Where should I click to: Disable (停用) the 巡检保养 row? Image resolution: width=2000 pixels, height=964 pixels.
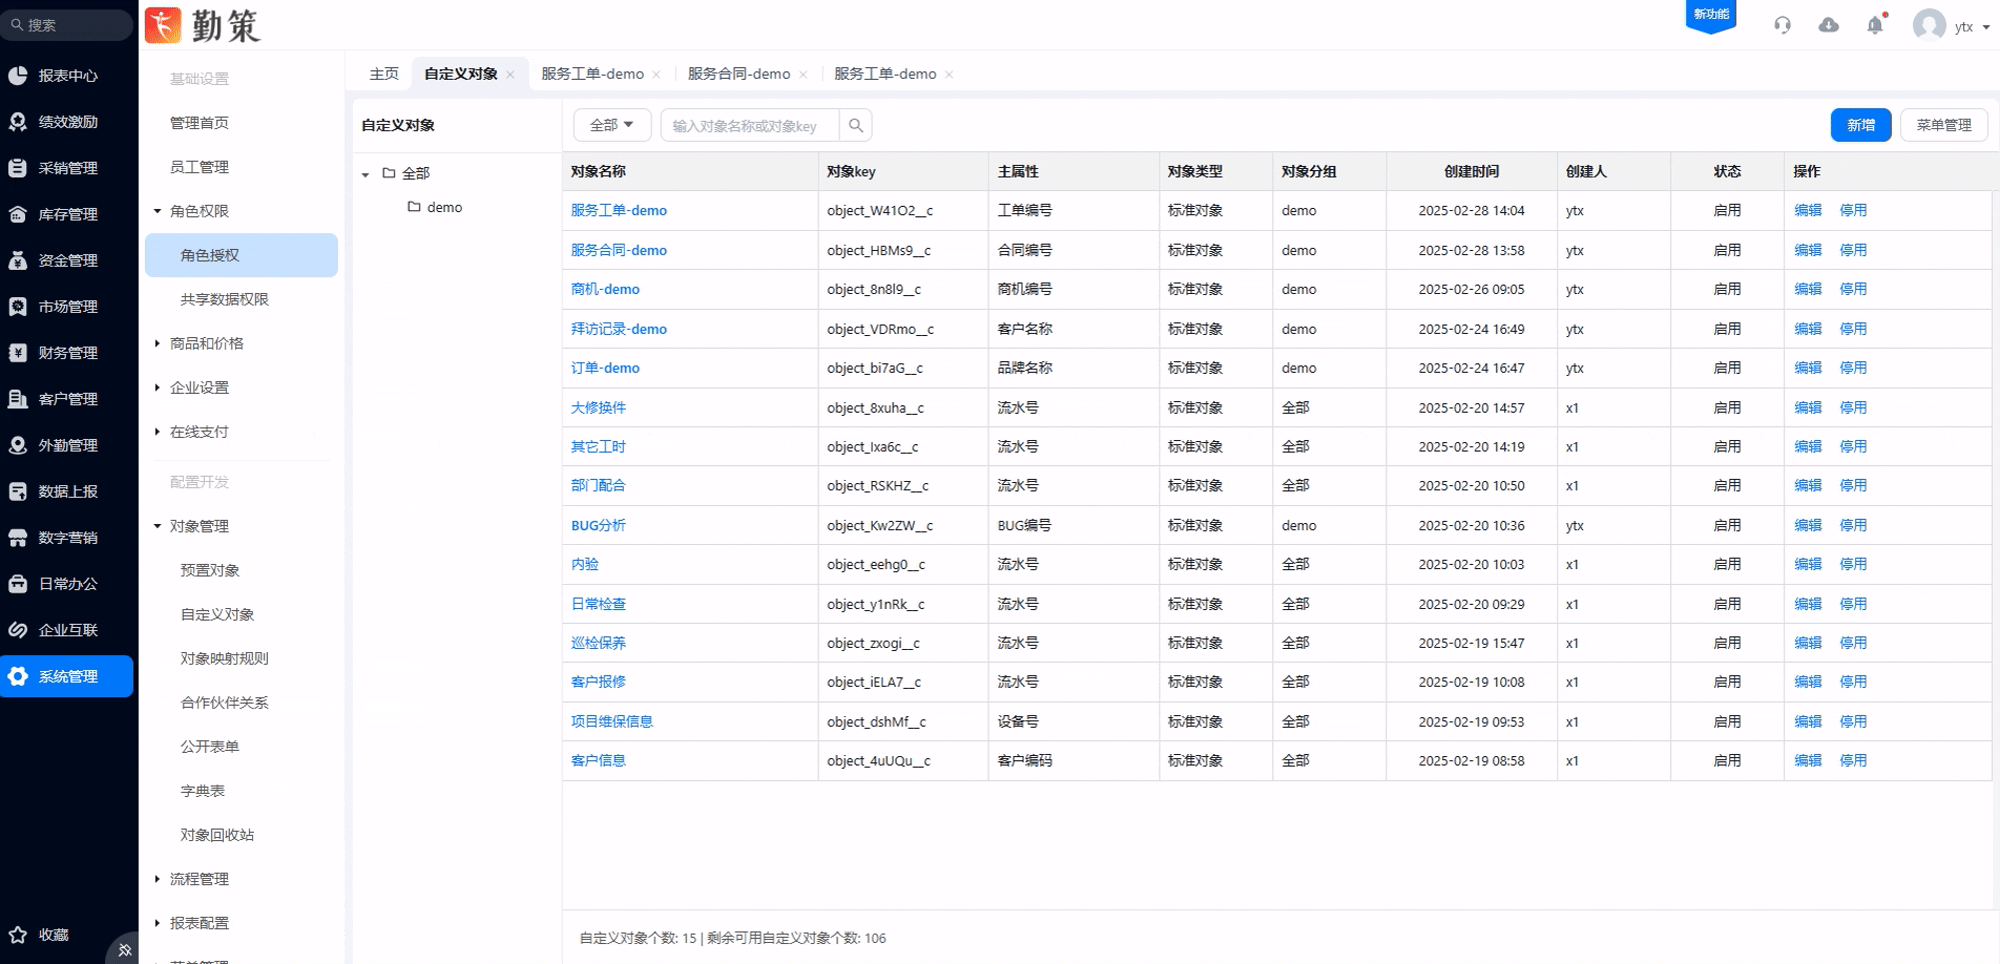coord(1853,643)
